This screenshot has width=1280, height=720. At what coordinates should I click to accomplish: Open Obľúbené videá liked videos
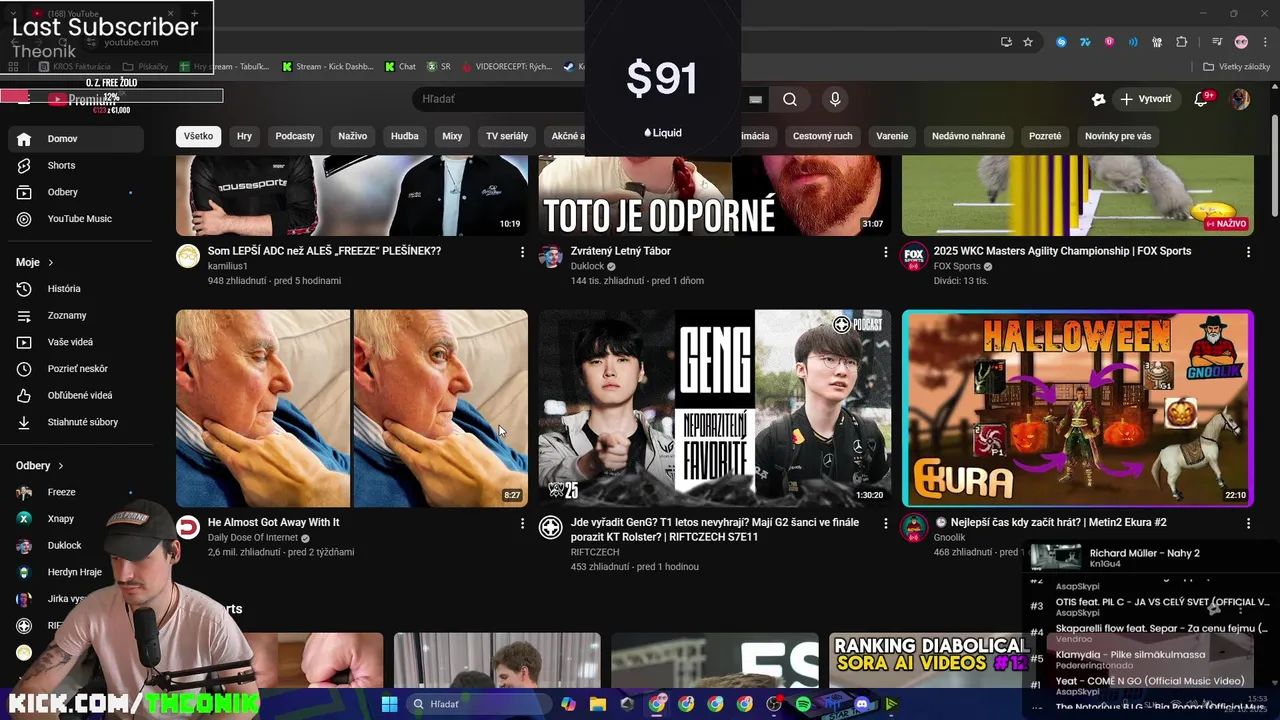click(76, 396)
